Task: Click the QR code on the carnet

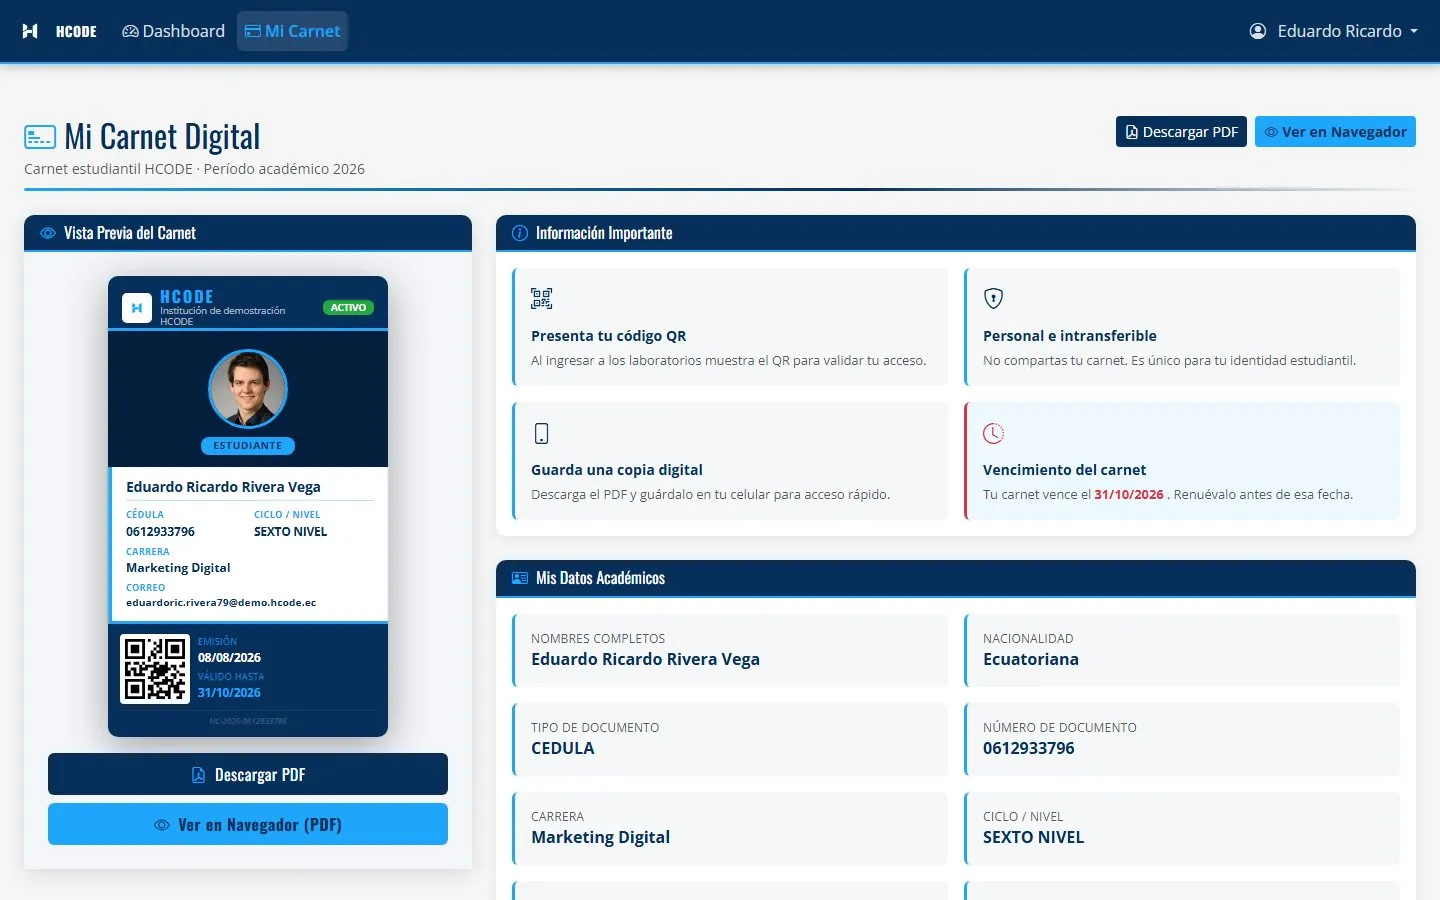Action: pyautogui.click(x=155, y=669)
